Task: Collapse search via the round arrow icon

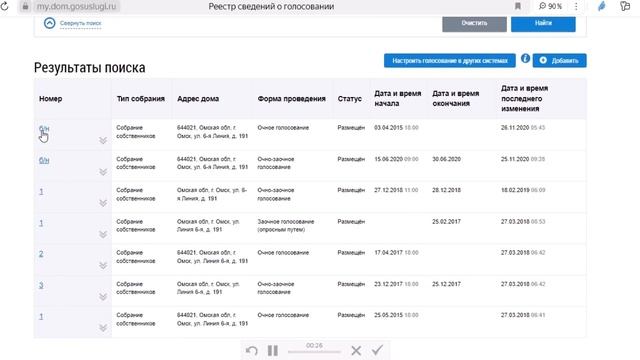Action: pyautogui.click(x=49, y=23)
